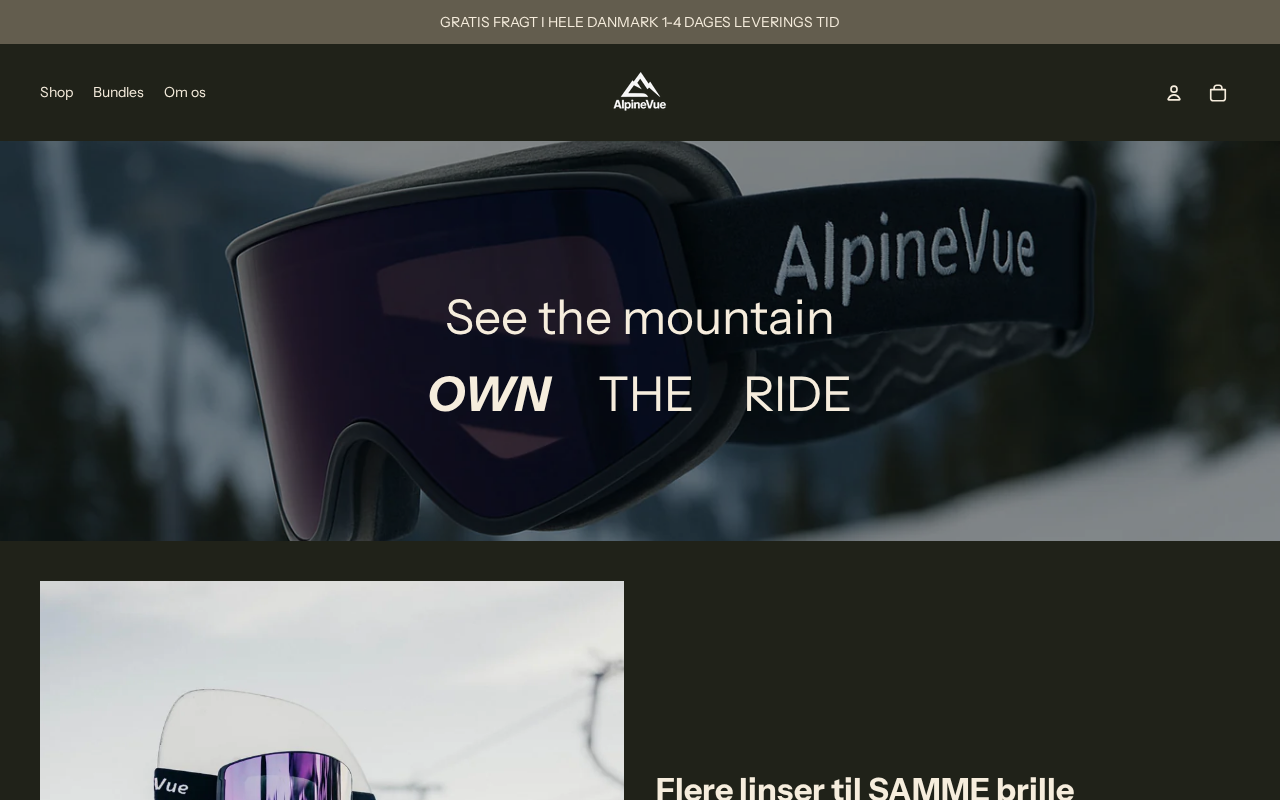The width and height of the screenshot is (1280, 800).
Task: Go to the Bundles menu item
Action: [x=118, y=92]
